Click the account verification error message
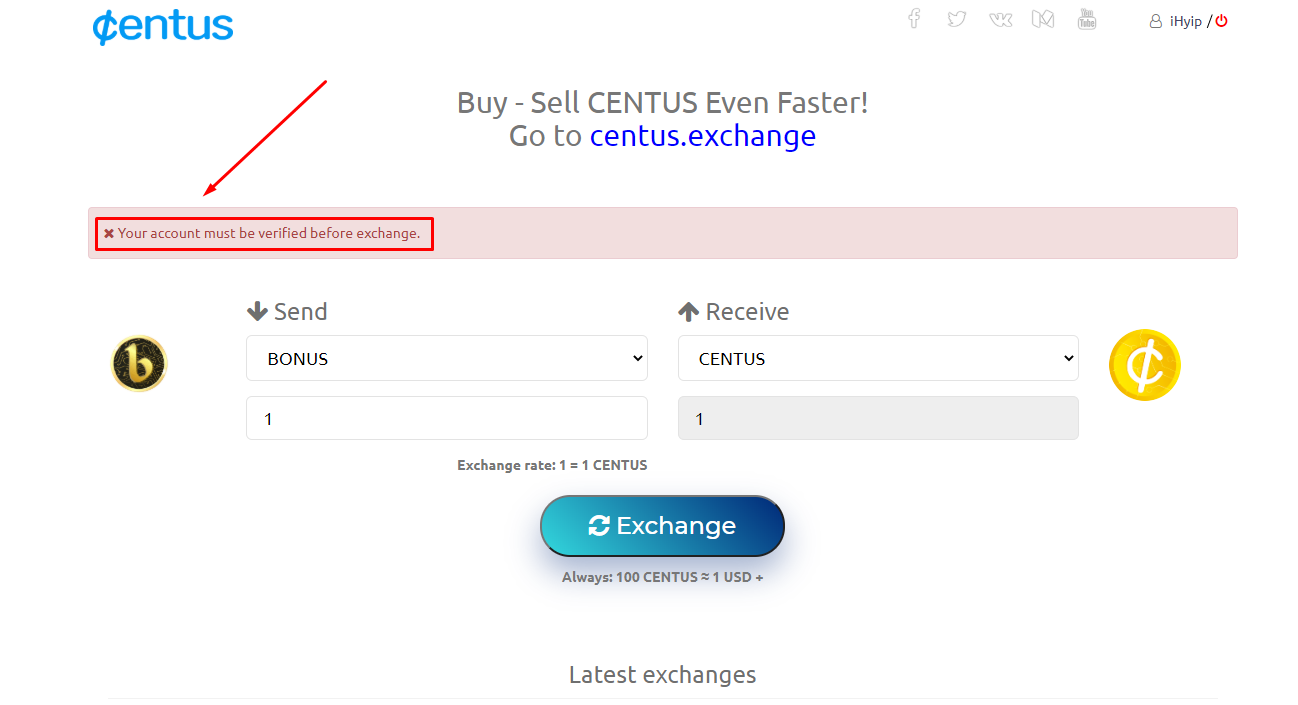The image size is (1298, 705). tap(269, 233)
